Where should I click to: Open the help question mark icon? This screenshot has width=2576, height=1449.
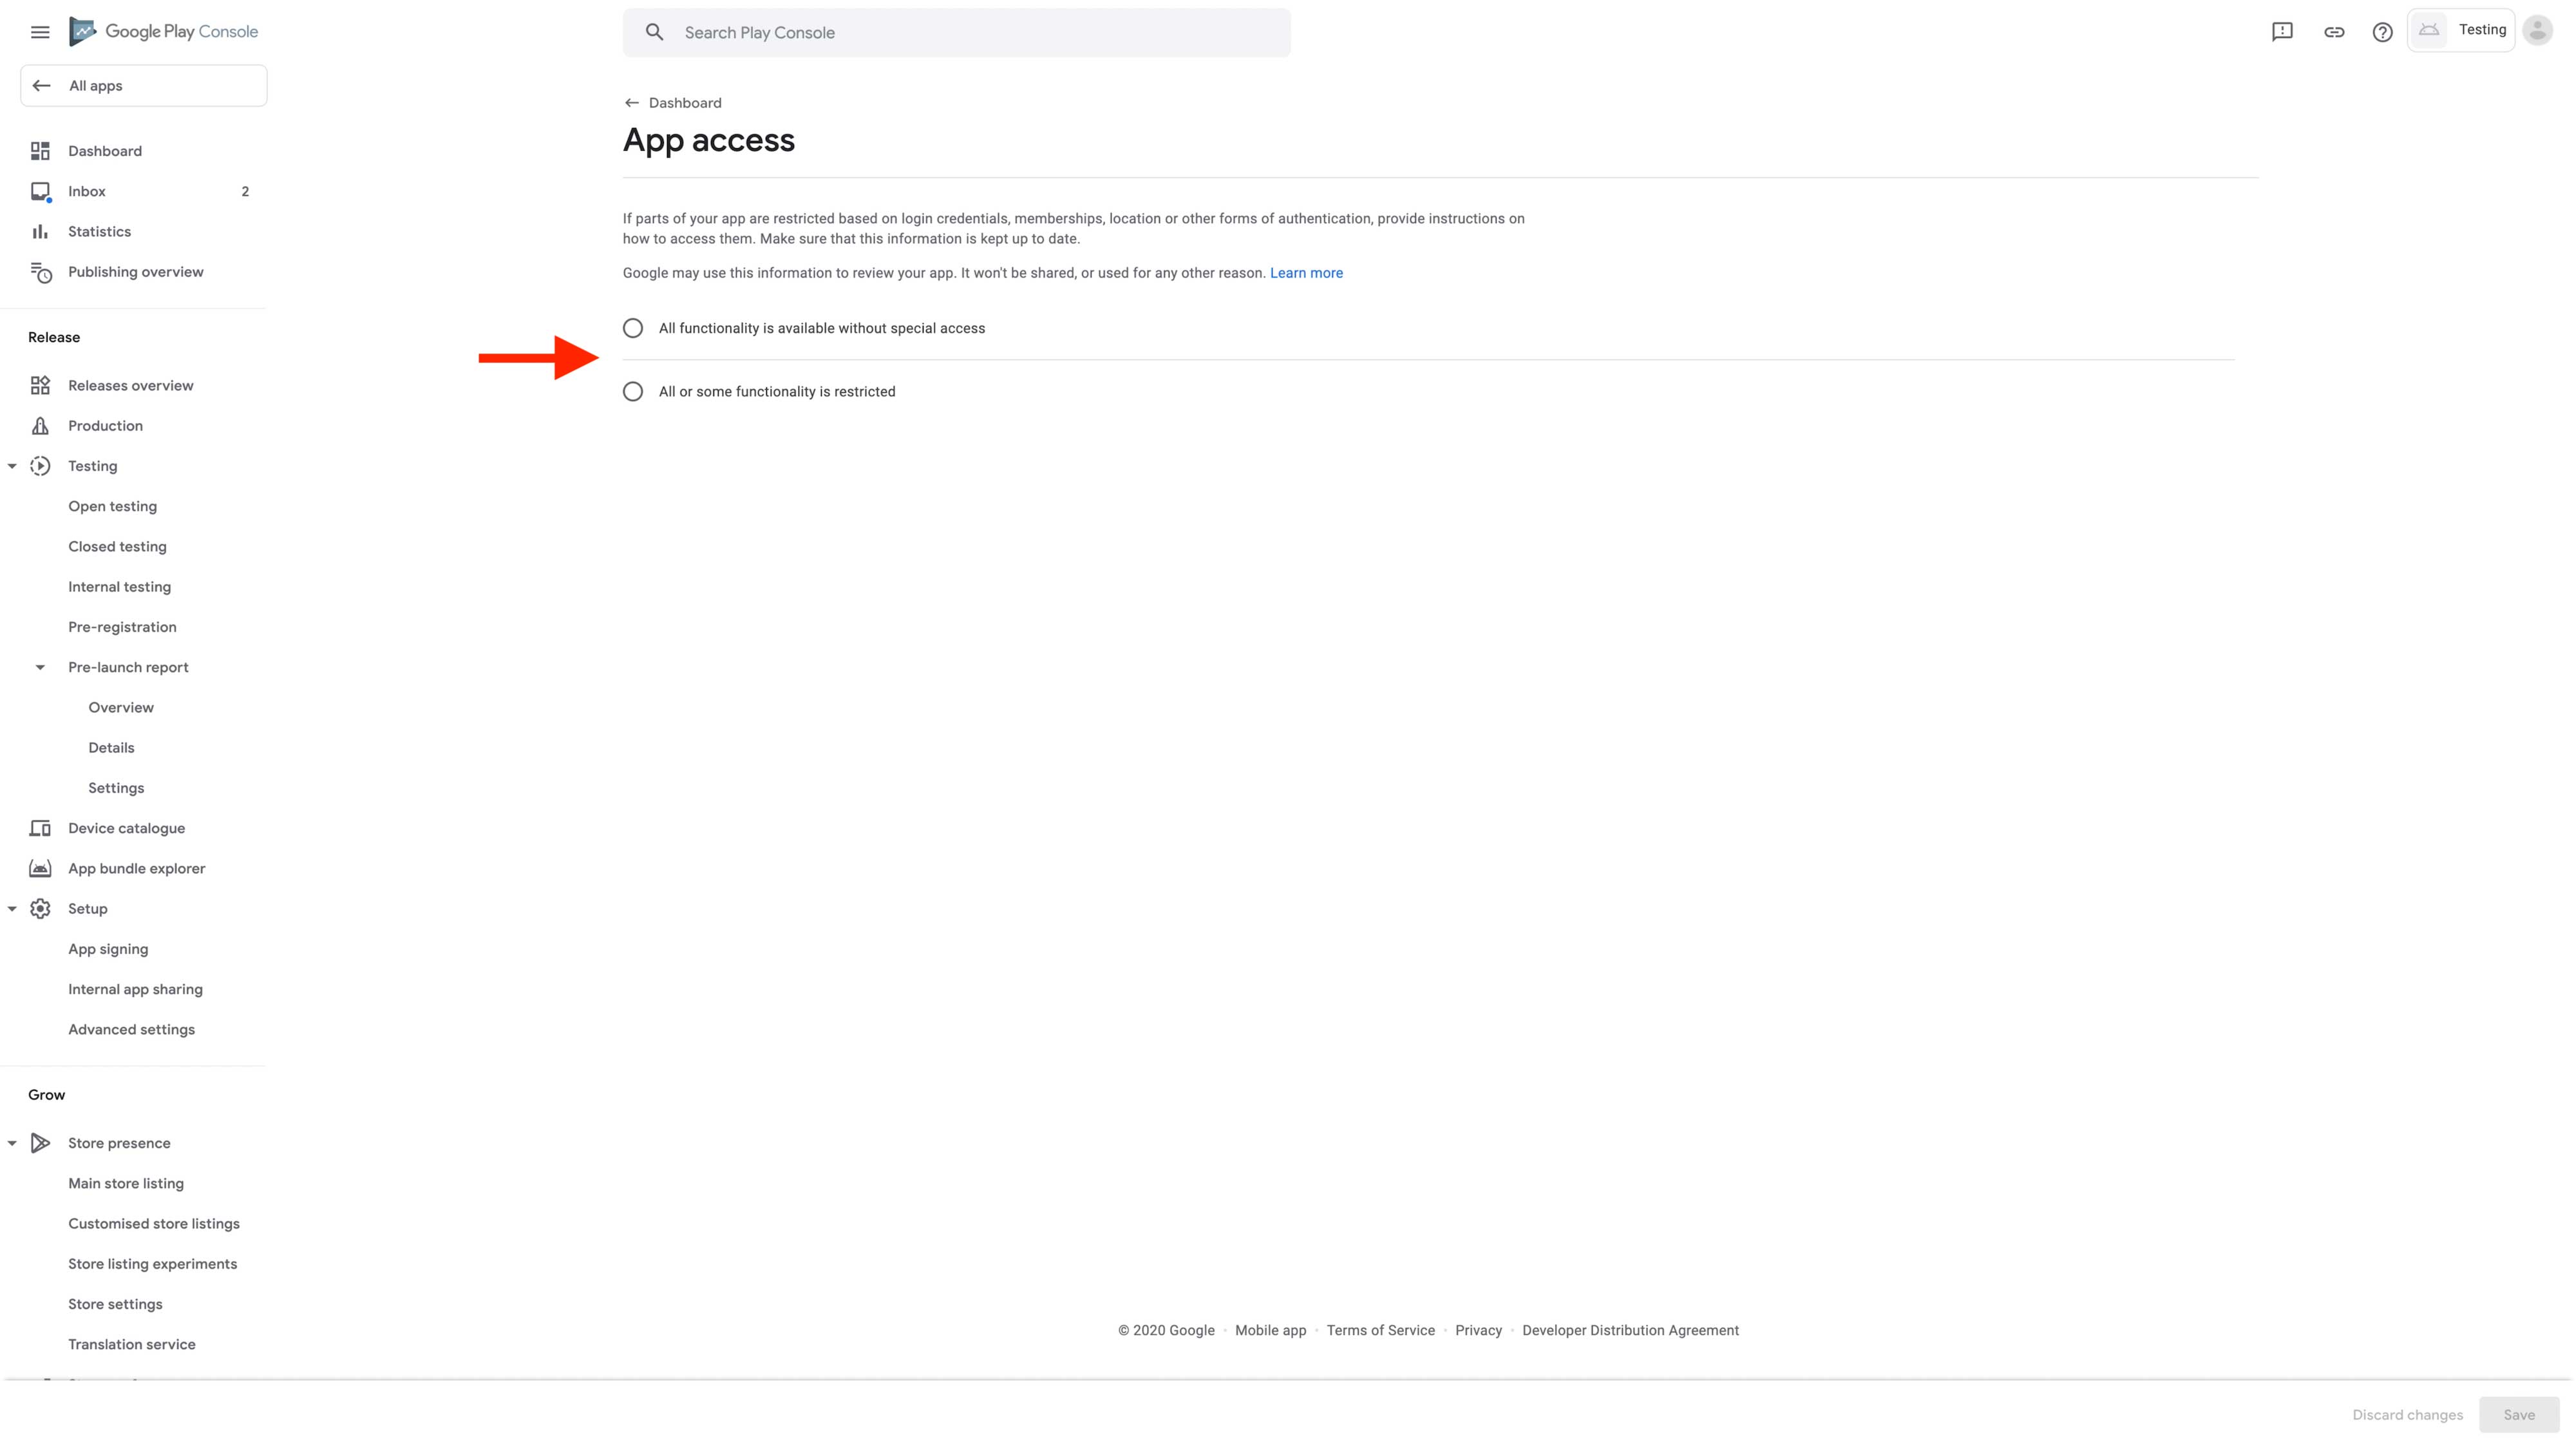[x=2382, y=32]
